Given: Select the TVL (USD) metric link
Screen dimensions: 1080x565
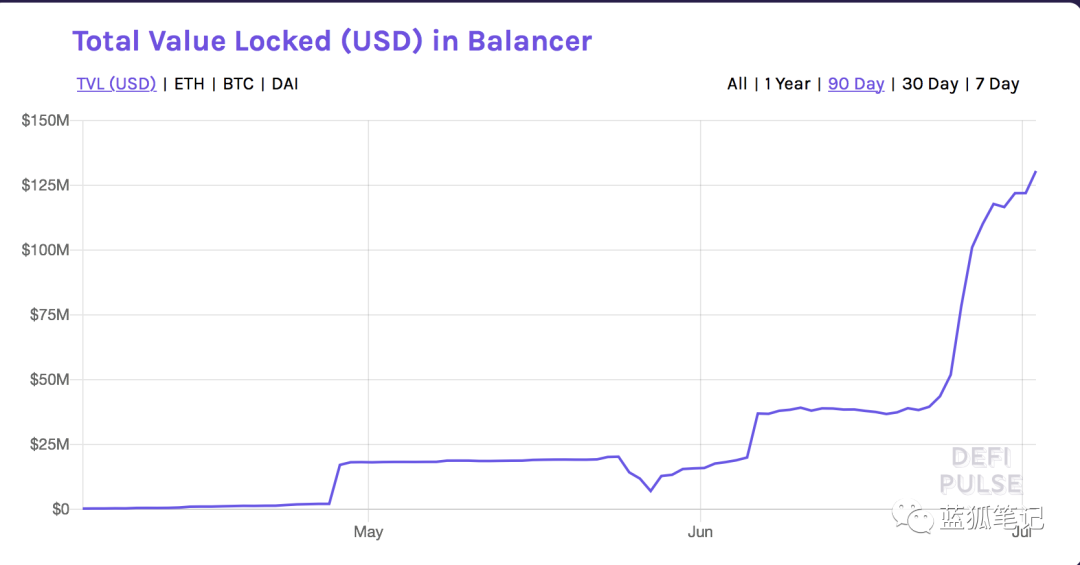Looking at the screenshot, I should (116, 84).
